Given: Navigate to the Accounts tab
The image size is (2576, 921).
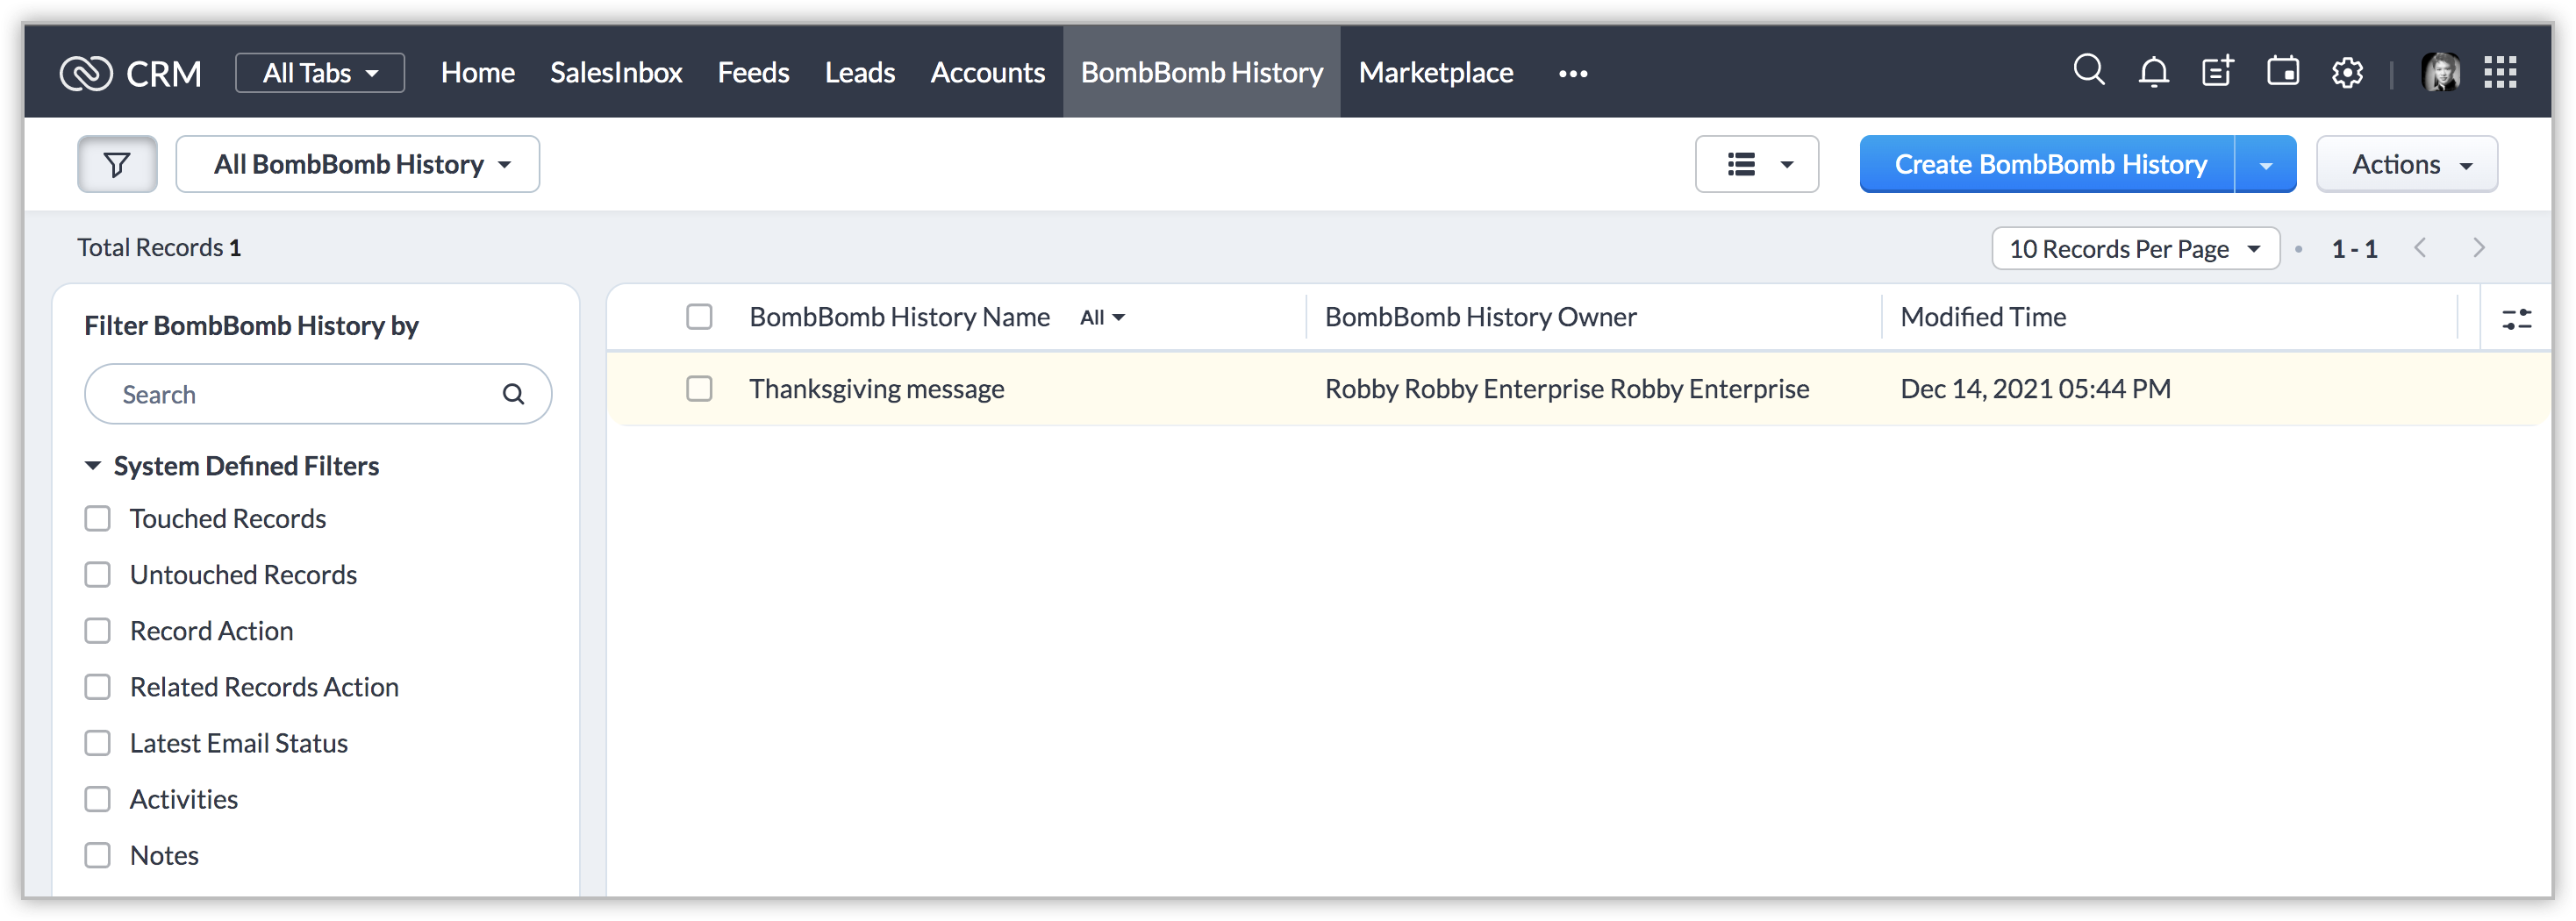Looking at the screenshot, I should (x=987, y=73).
